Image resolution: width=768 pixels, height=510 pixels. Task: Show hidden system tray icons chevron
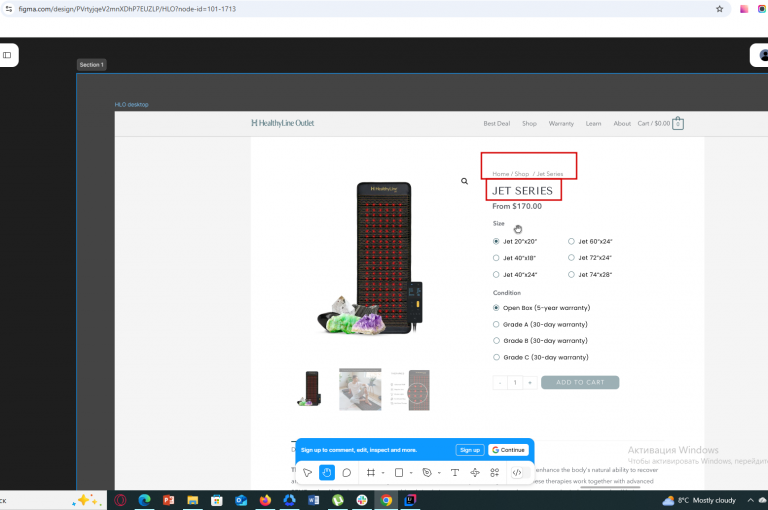[x=750, y=500]
